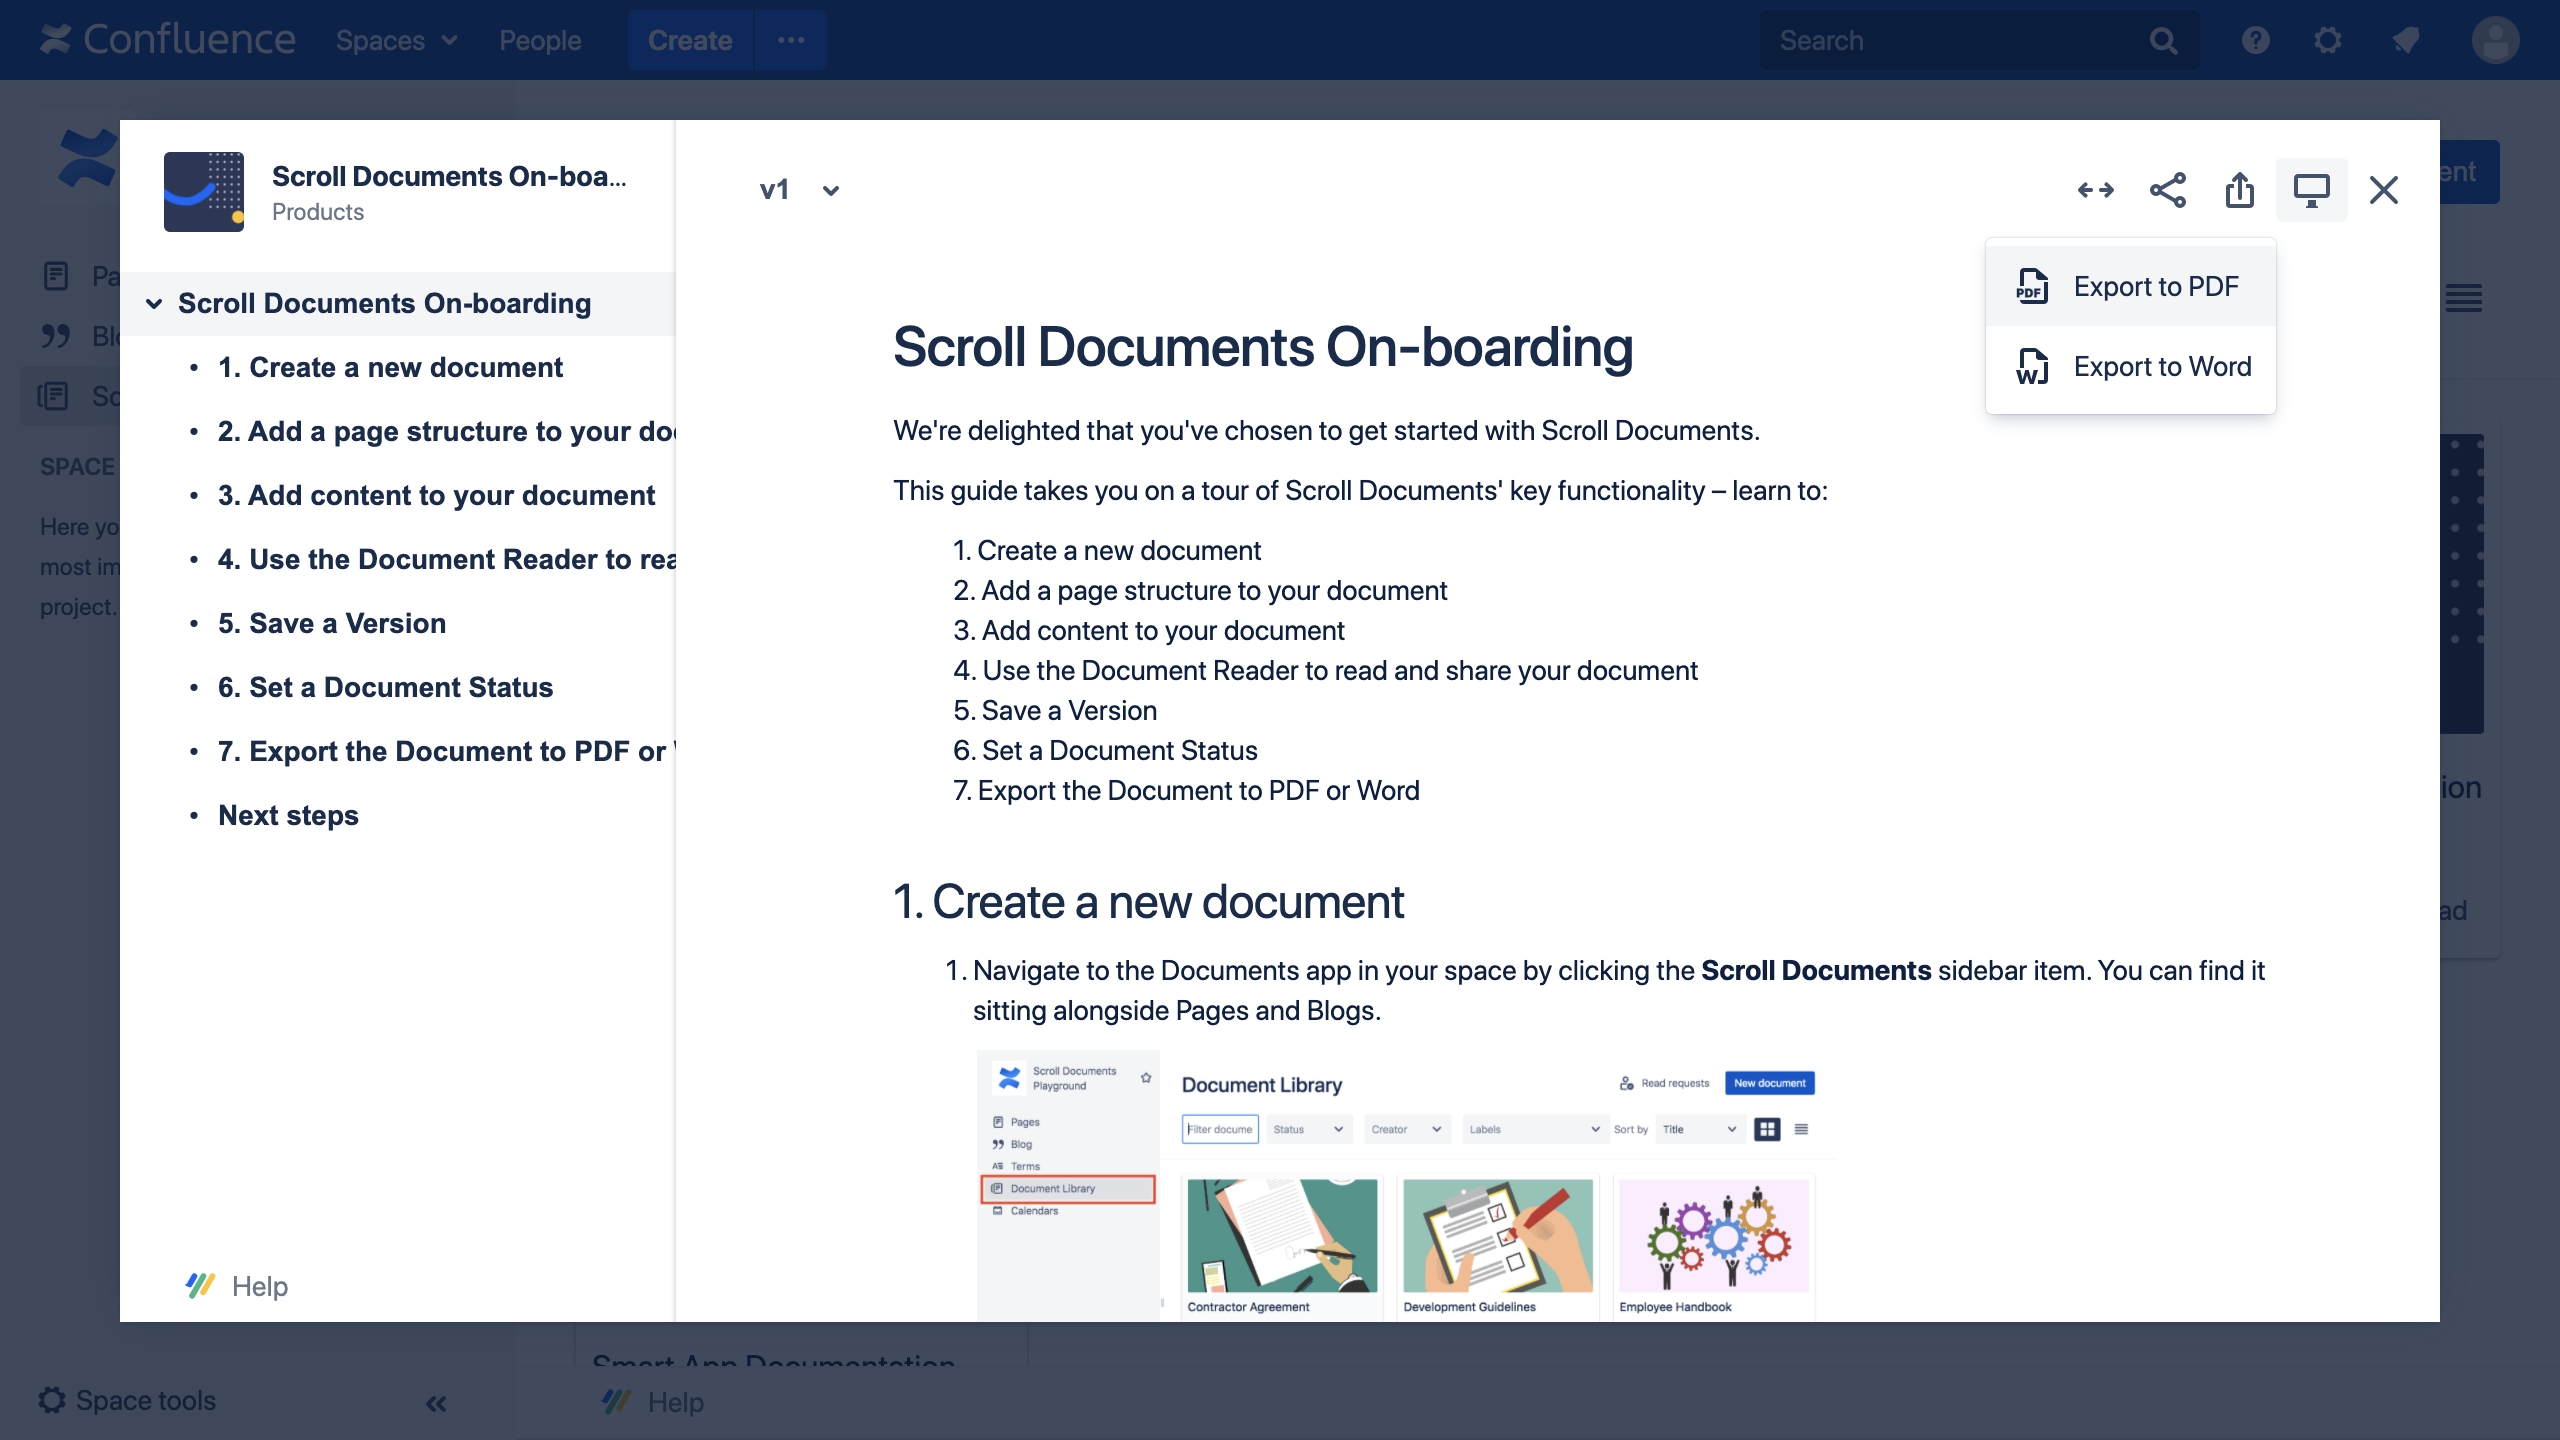Open the v1 version dropdown
2560x1440 pixels.
click(798, 190)
